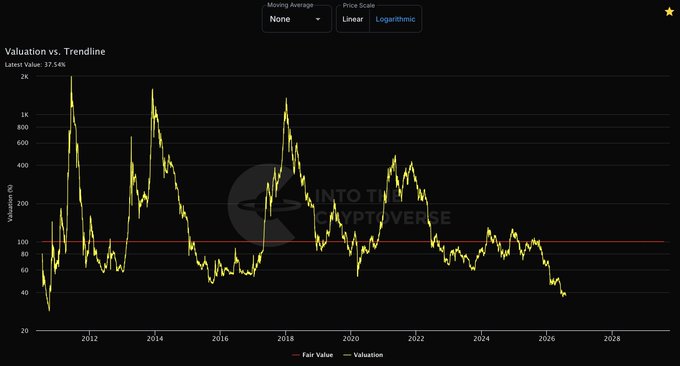Click the Moving Average dropdown arrow
Viewport: 680px width, 366px height.
318,19
